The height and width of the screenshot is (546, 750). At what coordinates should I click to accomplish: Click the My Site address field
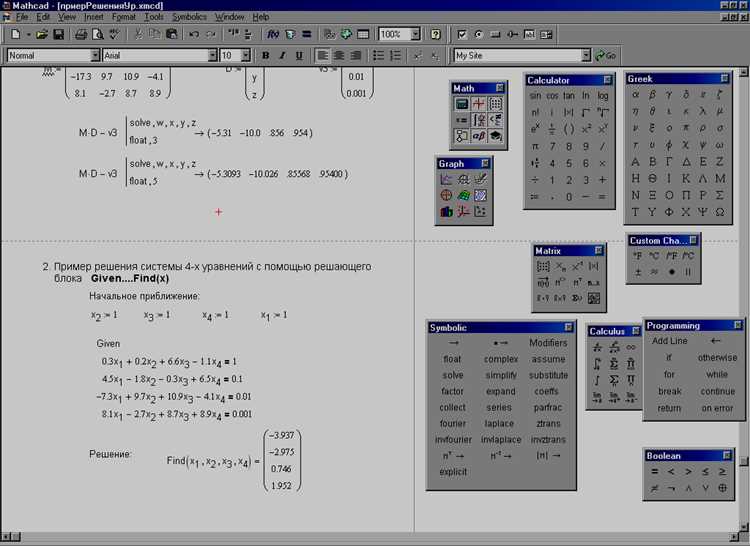pyautogui.click(x=518, y=55)
